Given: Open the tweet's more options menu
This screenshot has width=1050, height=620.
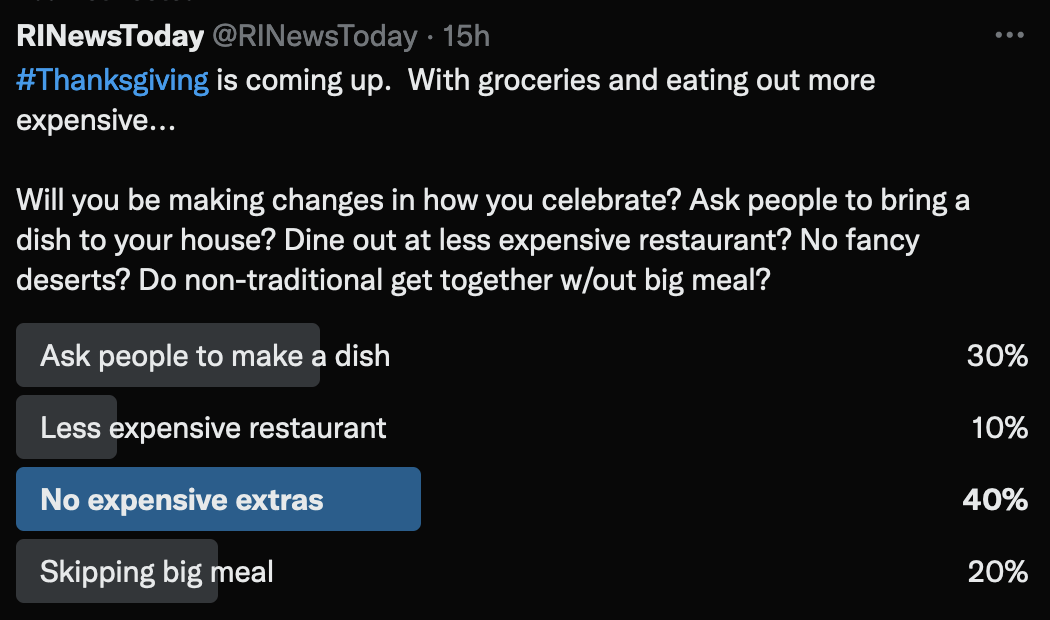Looking at the screenshot, I should tap(1010, 36).
